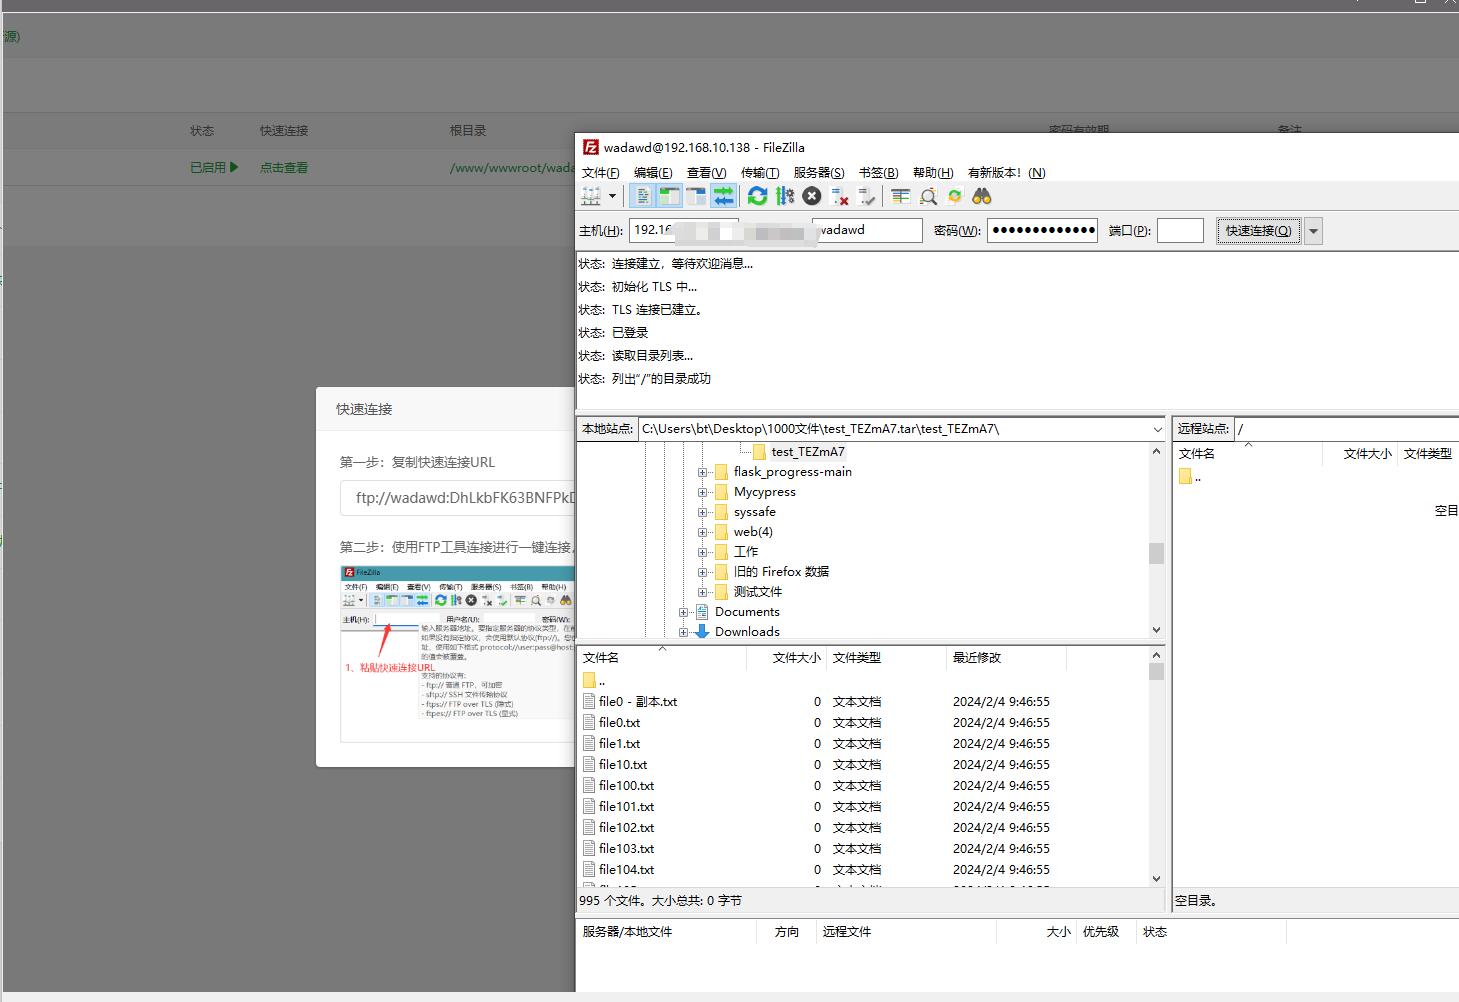The image size is (1459, 1002).
Task: Sort local files by 文件大小 column
Action: pyautogui.click(x=786, y=657)
